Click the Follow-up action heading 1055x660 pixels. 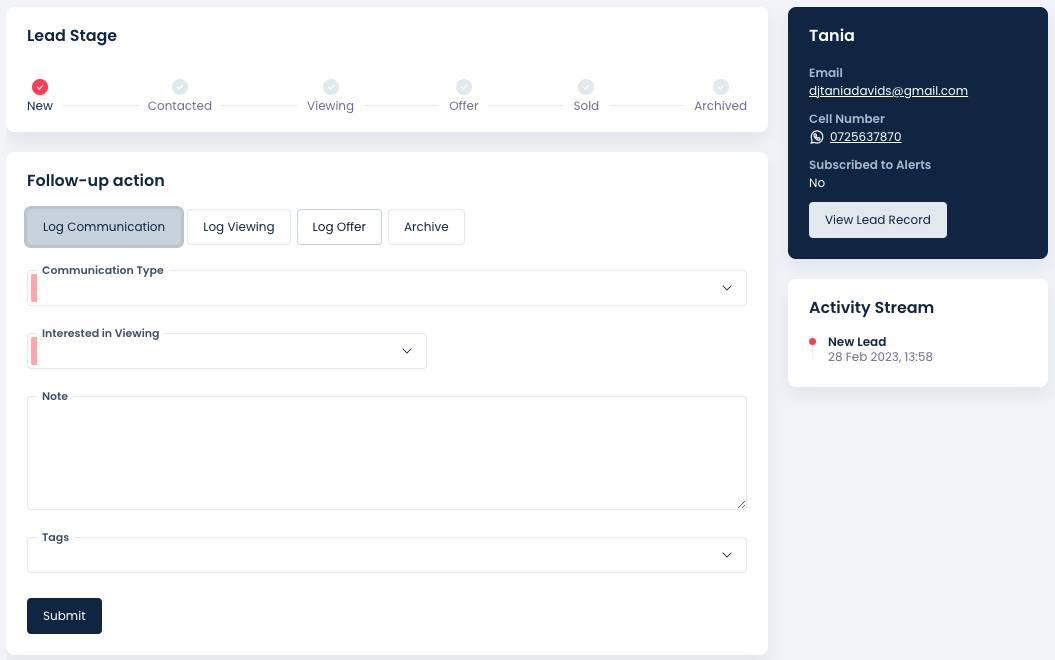pyautogui.click(x=96, y=180)
